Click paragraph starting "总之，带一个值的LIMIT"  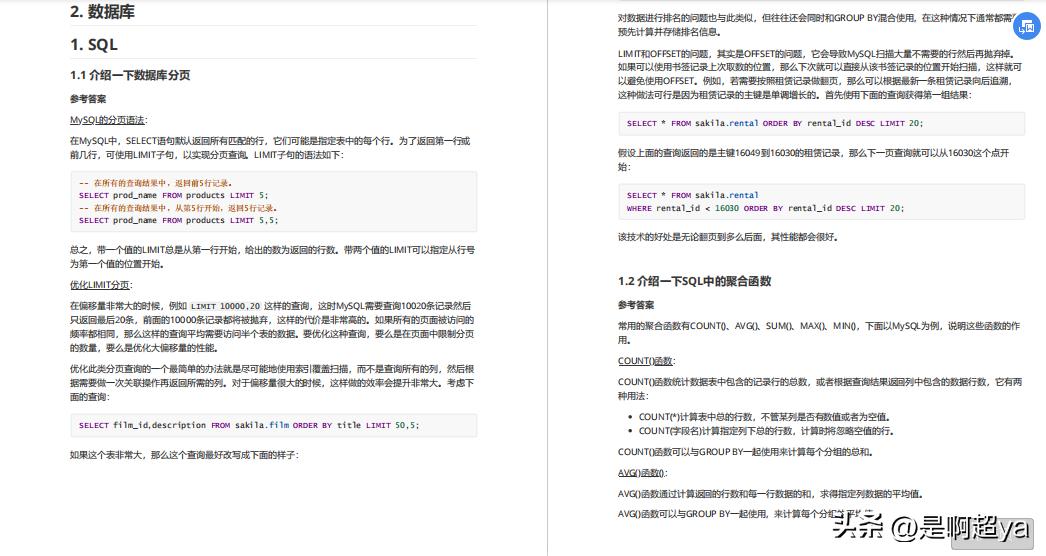point(272,257)
